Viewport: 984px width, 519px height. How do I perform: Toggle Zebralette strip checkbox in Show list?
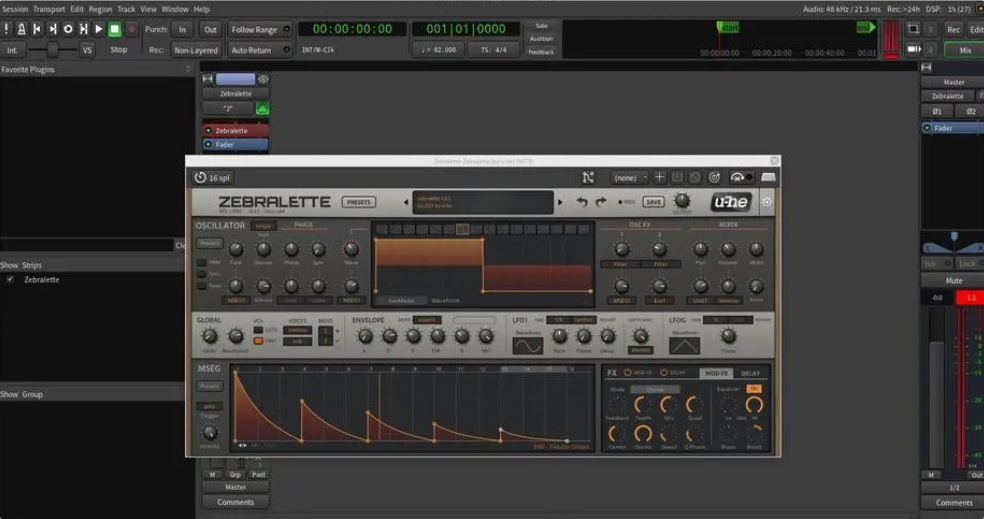(11, 279)
